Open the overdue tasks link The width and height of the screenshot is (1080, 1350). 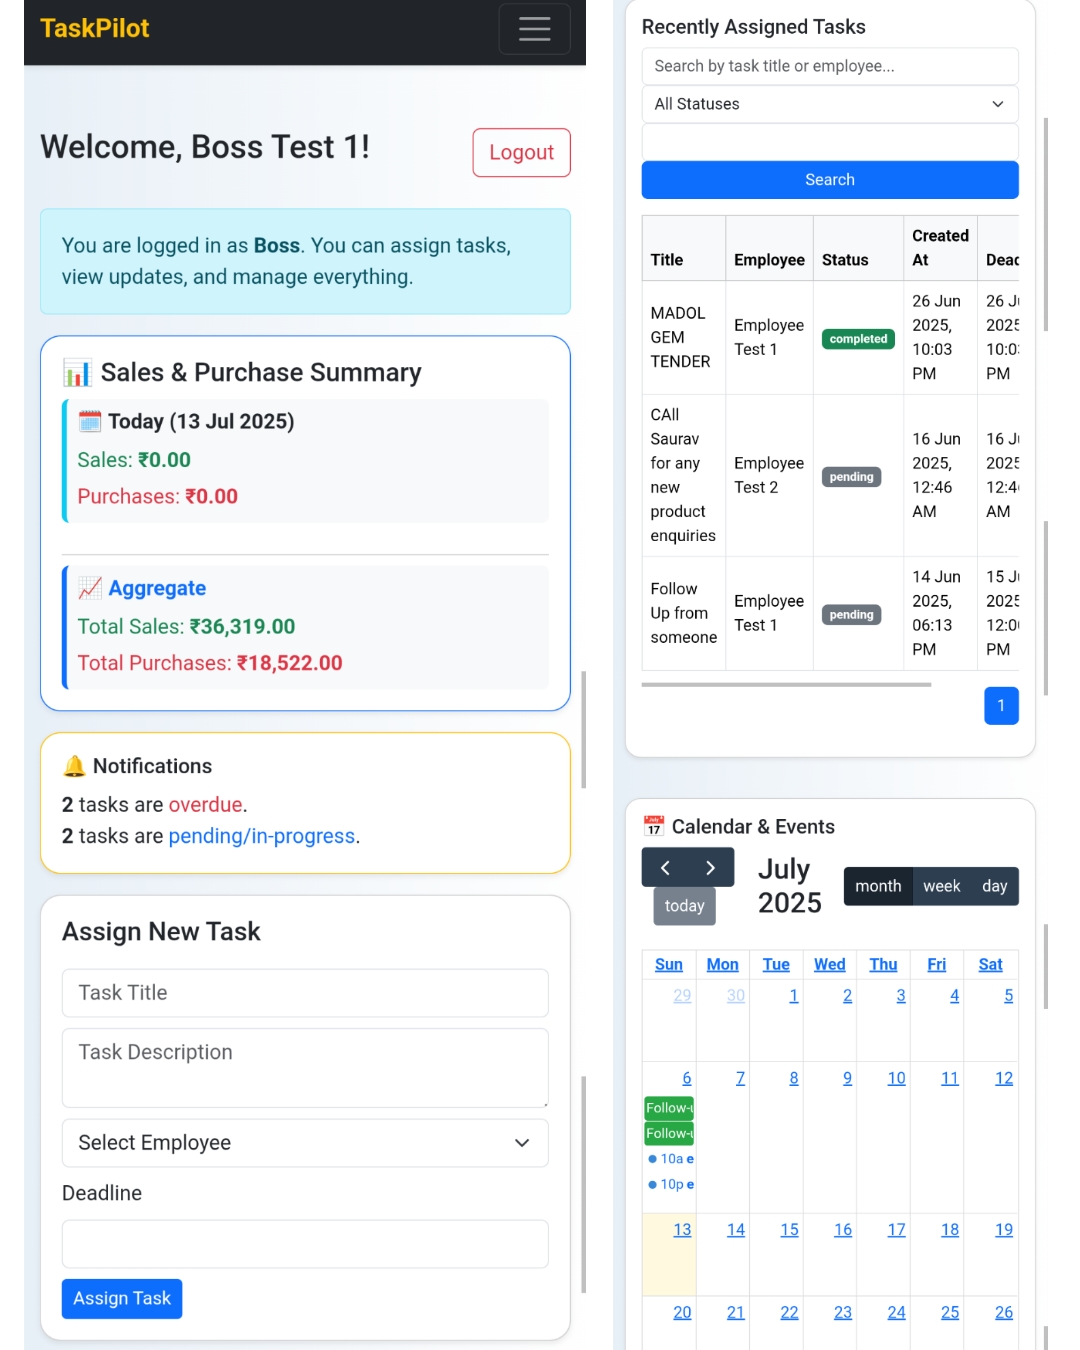coord(205,805)
